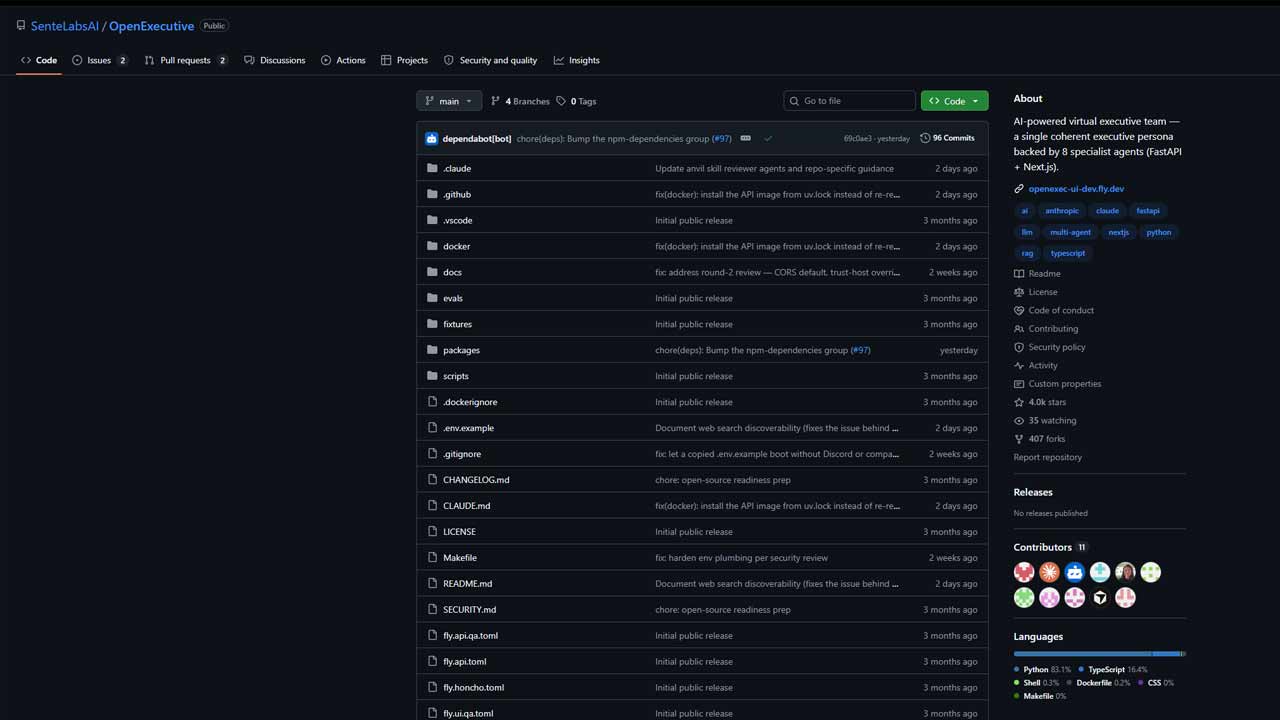Viewport: 1280px width, 720px height.
Task: View the 4 Branches link
Action: pyautogui.click(x=520, y=101)
